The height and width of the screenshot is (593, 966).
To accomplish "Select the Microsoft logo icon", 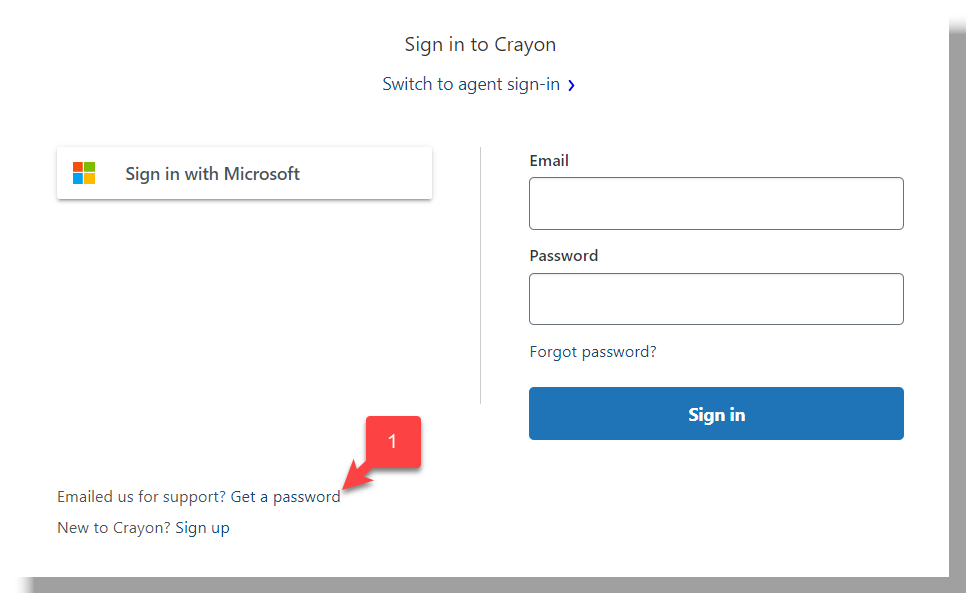I will tap(84, 172).
